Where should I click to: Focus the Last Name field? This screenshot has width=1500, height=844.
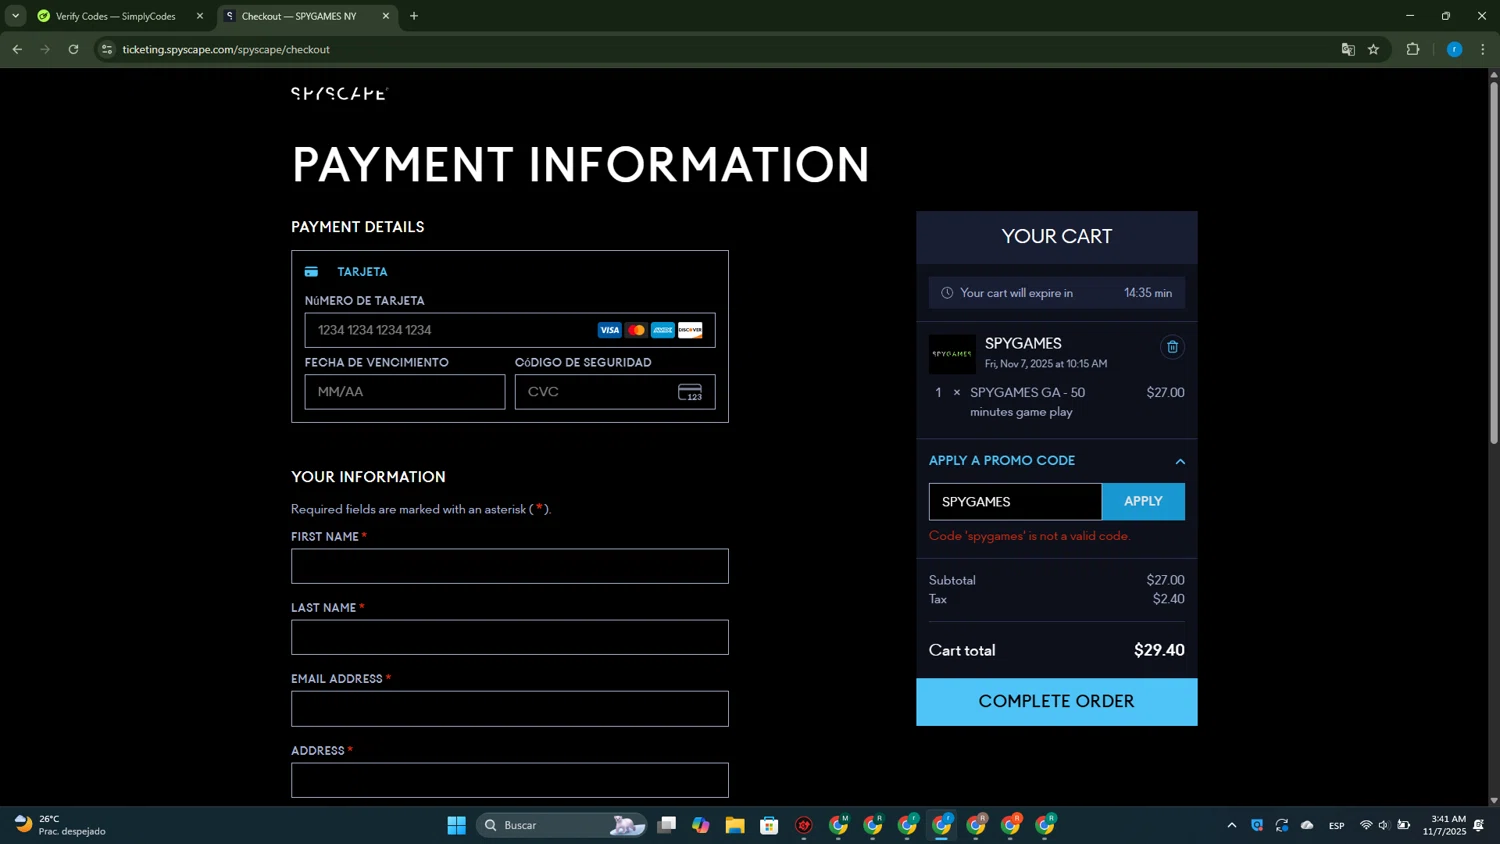pyautogui.click(x=510, y=637)
